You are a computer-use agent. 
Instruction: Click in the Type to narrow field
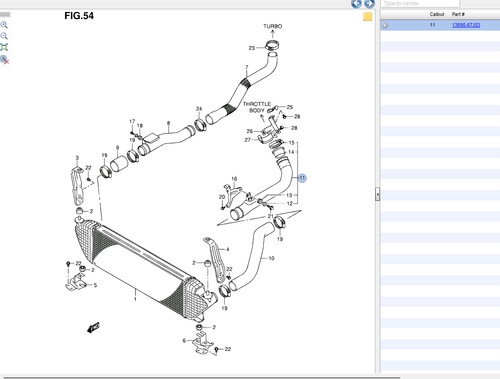click(x=420, y=4)
